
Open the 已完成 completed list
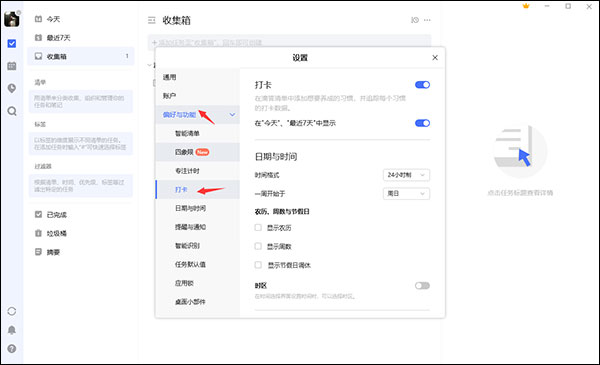pos(81,215)
